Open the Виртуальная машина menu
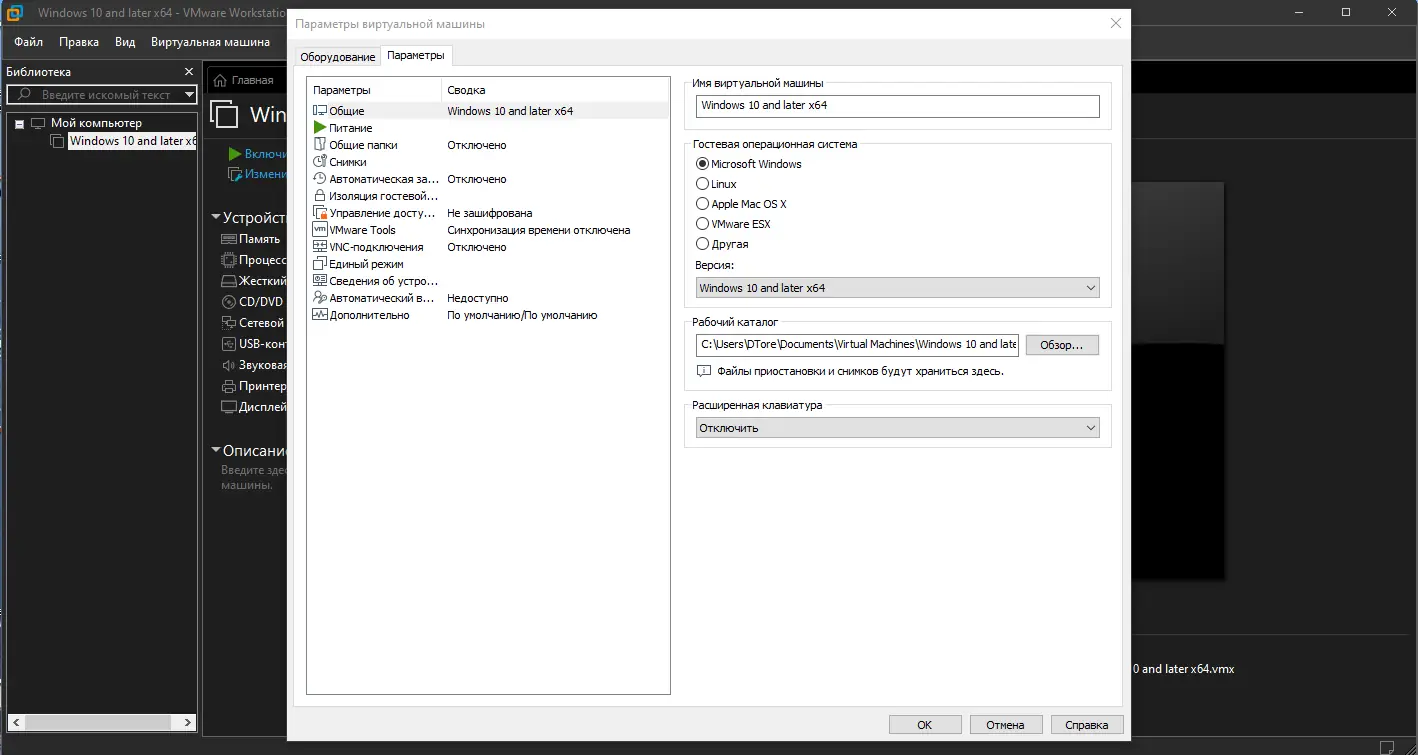This screenshot has height=755, width=1418. 210,42
